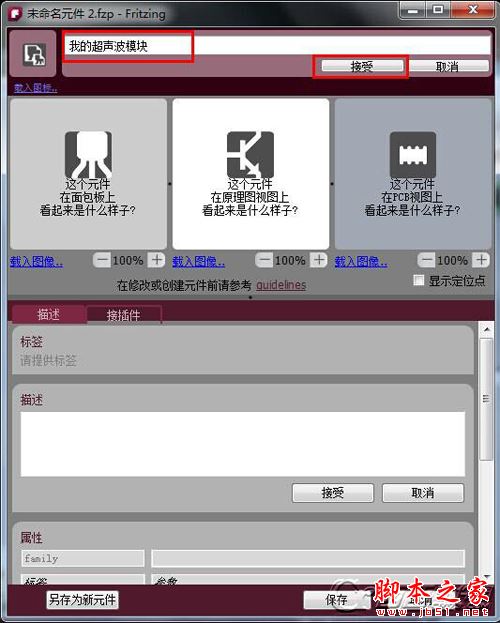Click the part name input field
Screen dimensions: 500x623
pyautogui.click(x=277, y=46)
